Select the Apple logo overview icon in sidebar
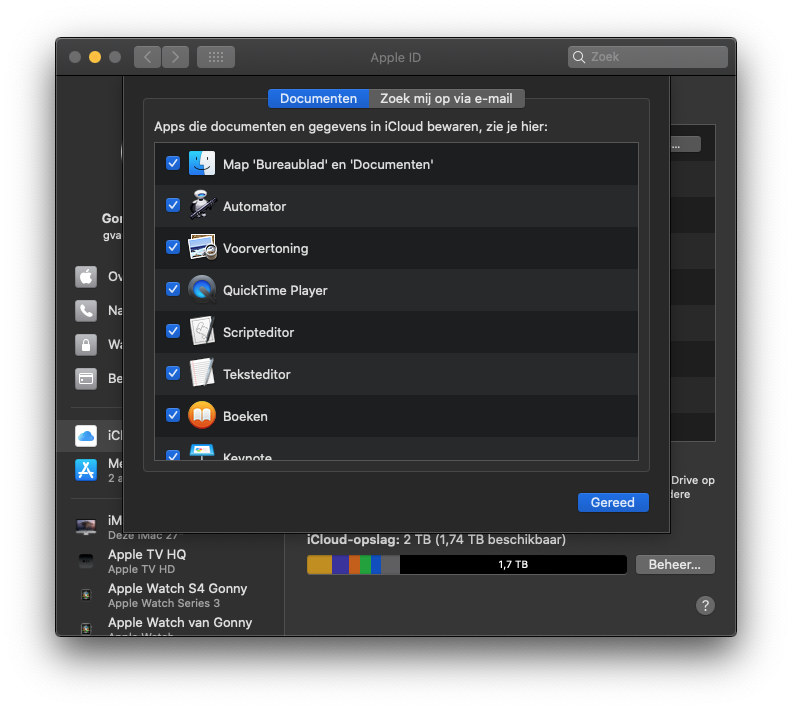Viewport: 792px width, 710px height. click(x=86, y=277)
